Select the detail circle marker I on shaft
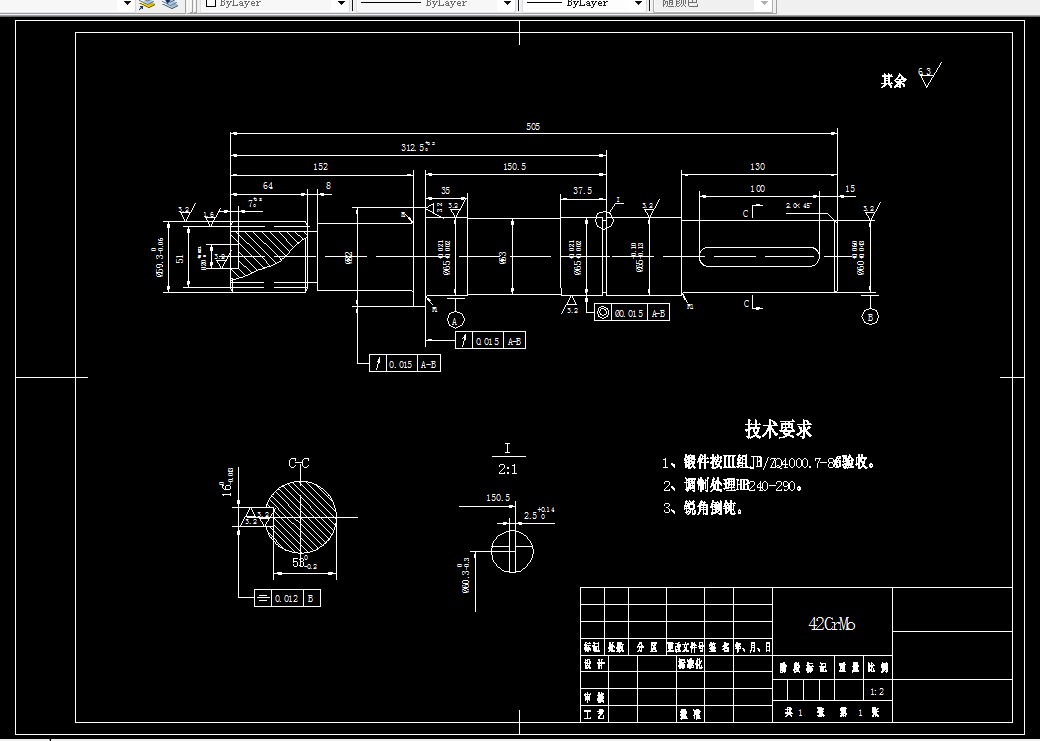The height and width of the screenshot is (741, 1040). [x=604, y=219]
